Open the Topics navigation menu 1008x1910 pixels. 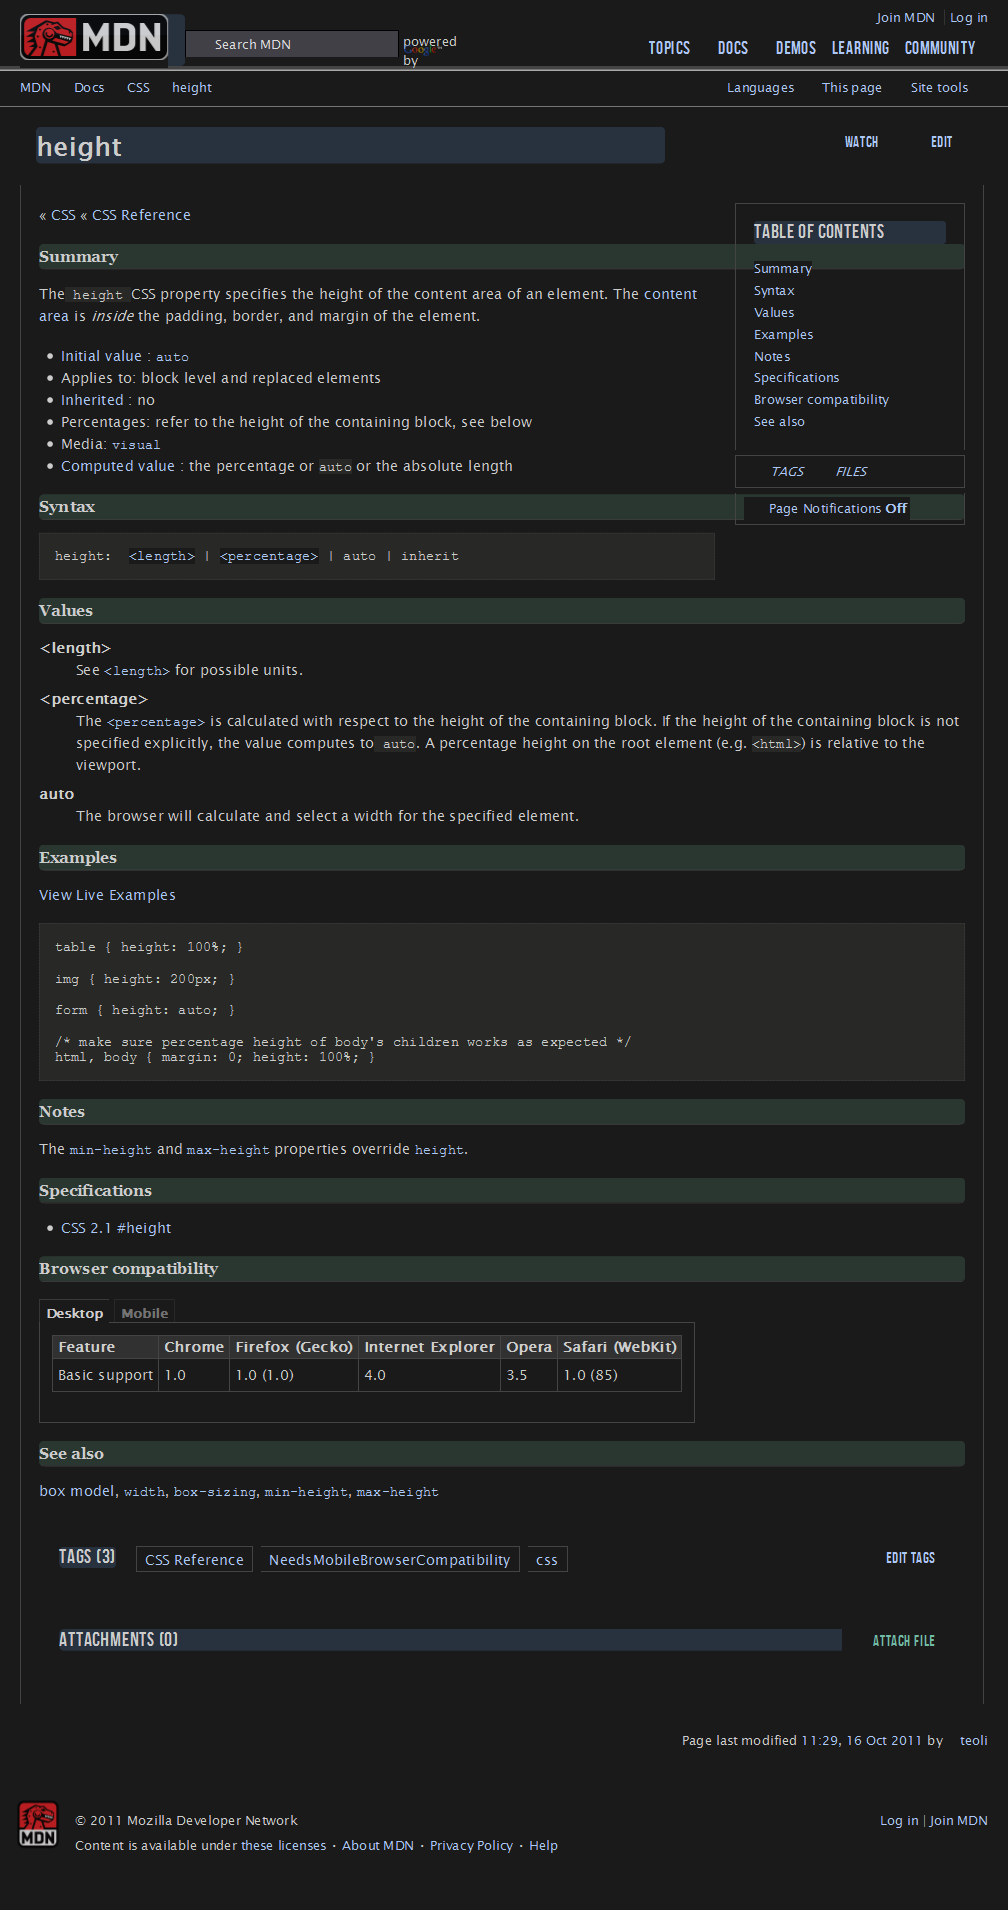pyautogui.click(x=668, y=48)
